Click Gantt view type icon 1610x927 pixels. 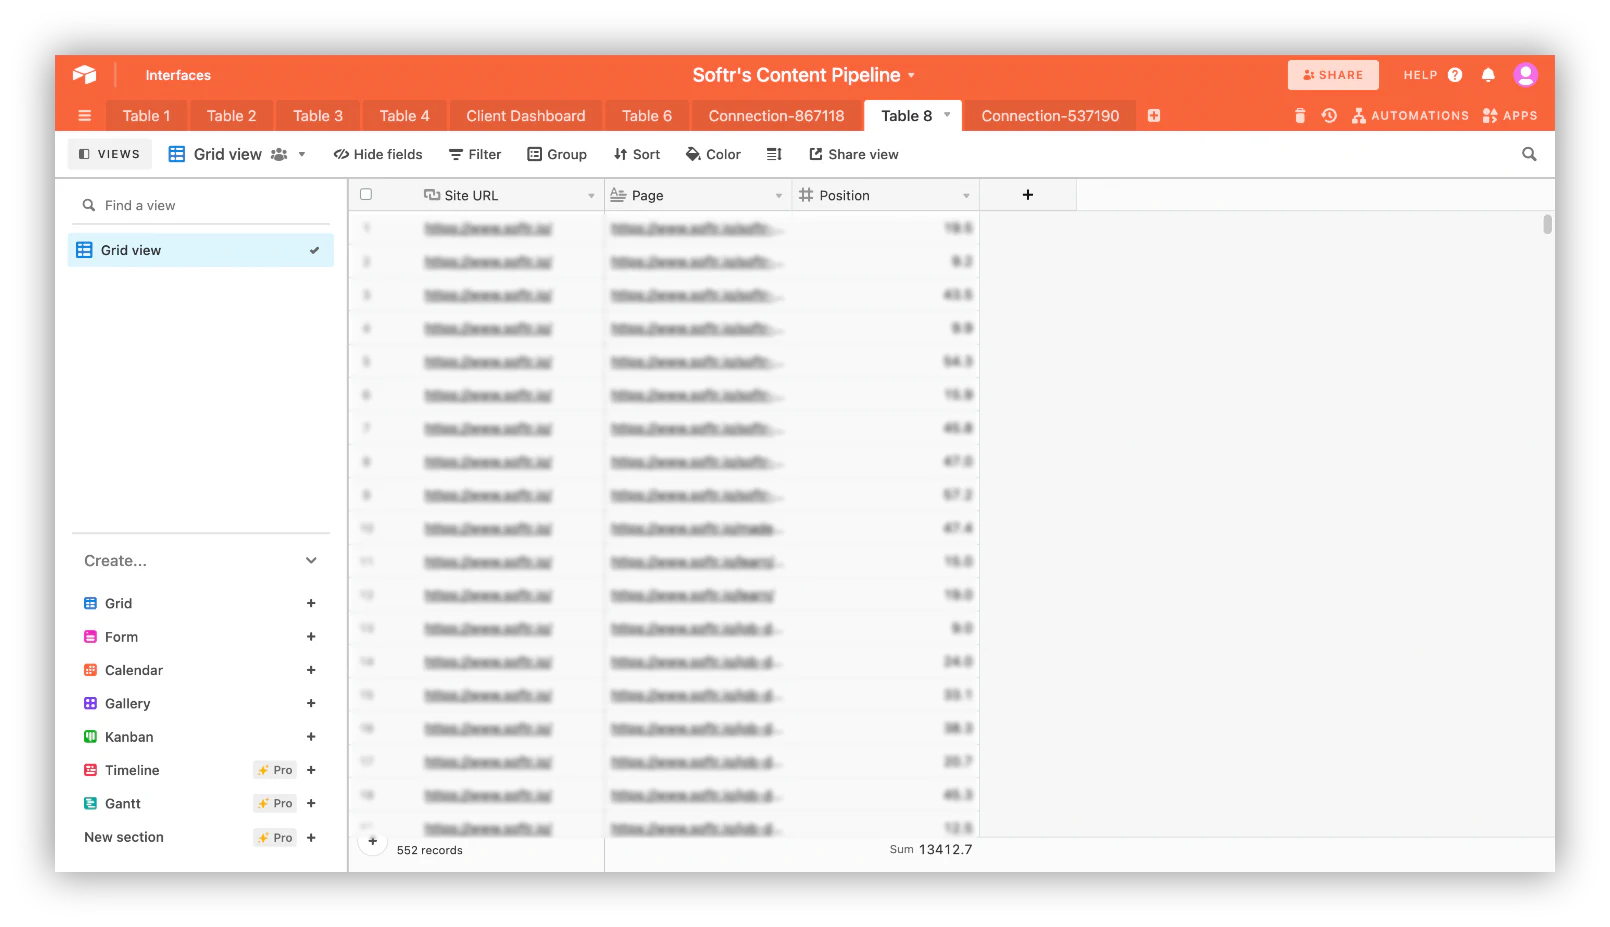(x=90, y=804)
